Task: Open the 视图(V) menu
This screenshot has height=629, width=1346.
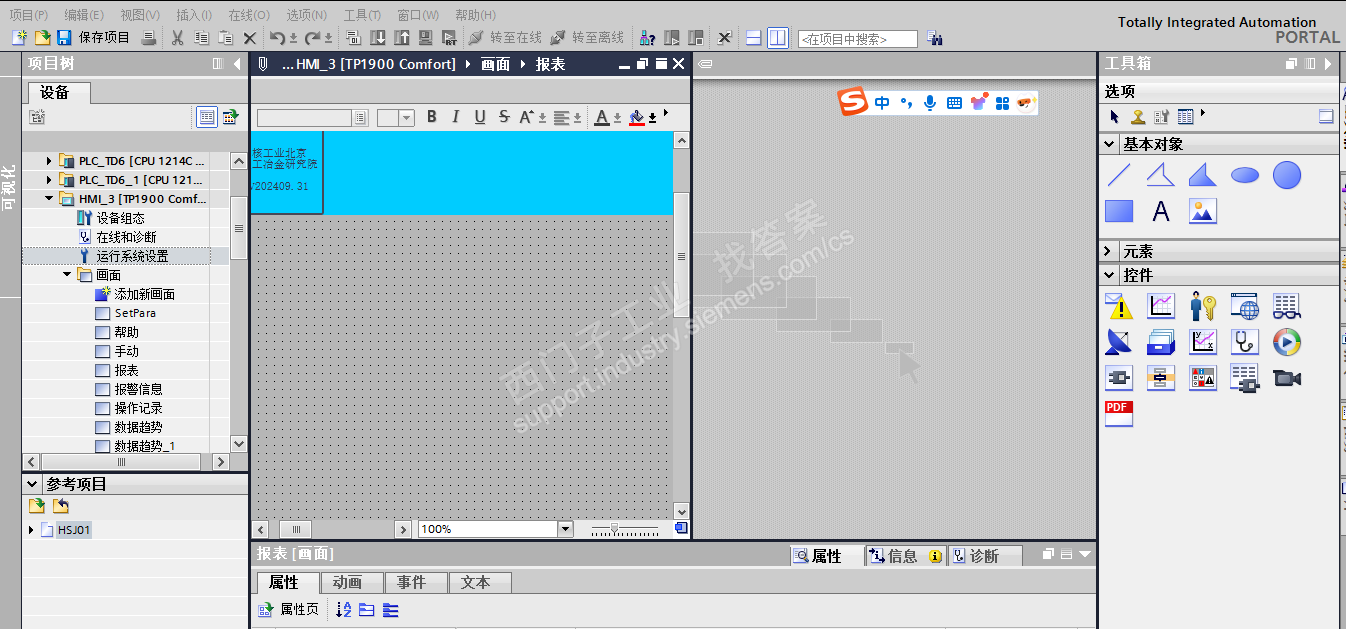Action: click(x=140, y=15)
